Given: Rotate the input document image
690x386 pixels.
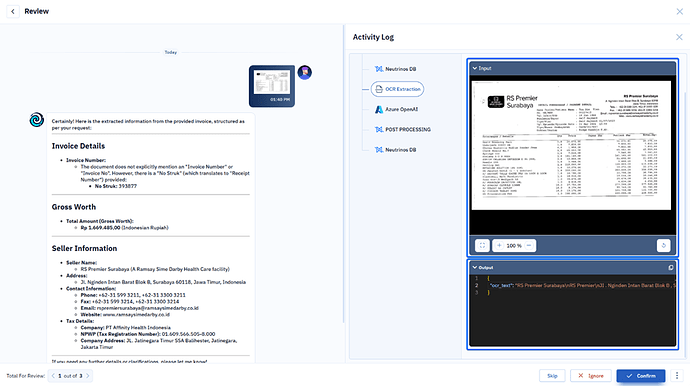Looking at the screenshot, I should [664, 246].
